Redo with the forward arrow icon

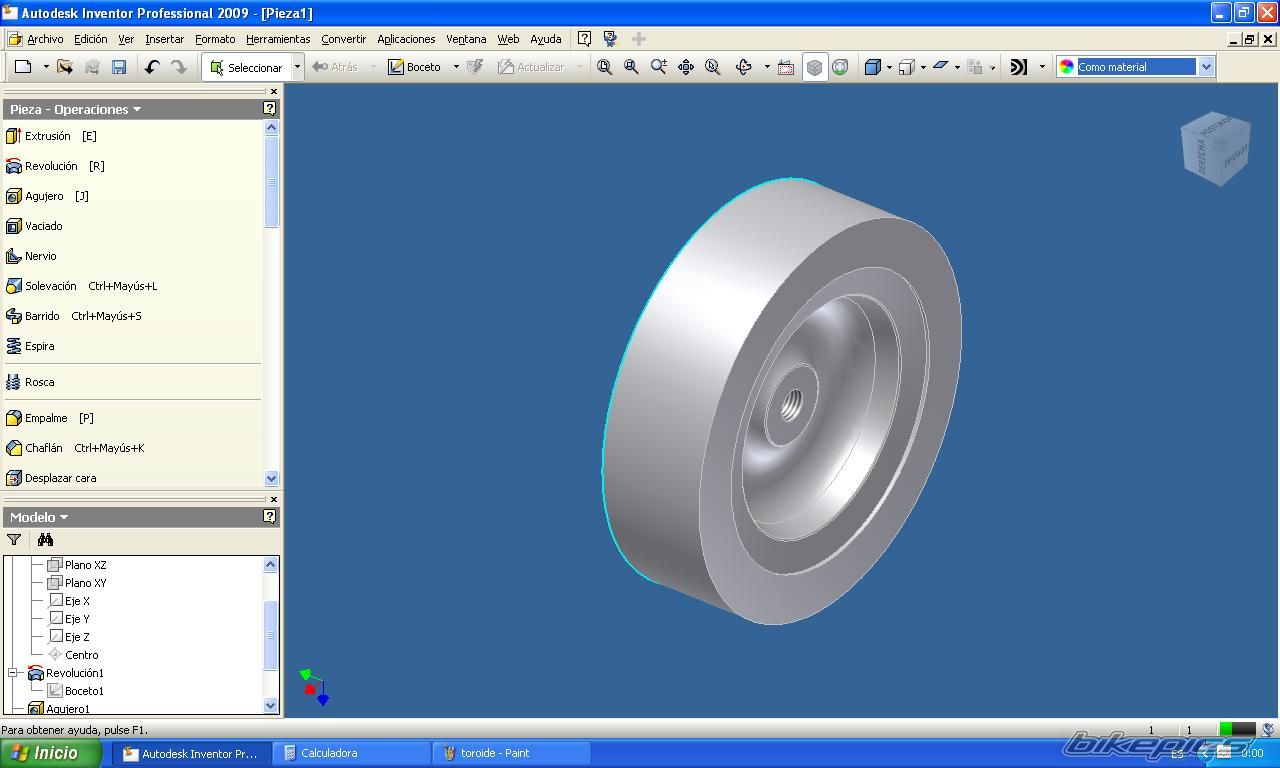[x=179, y=67]
